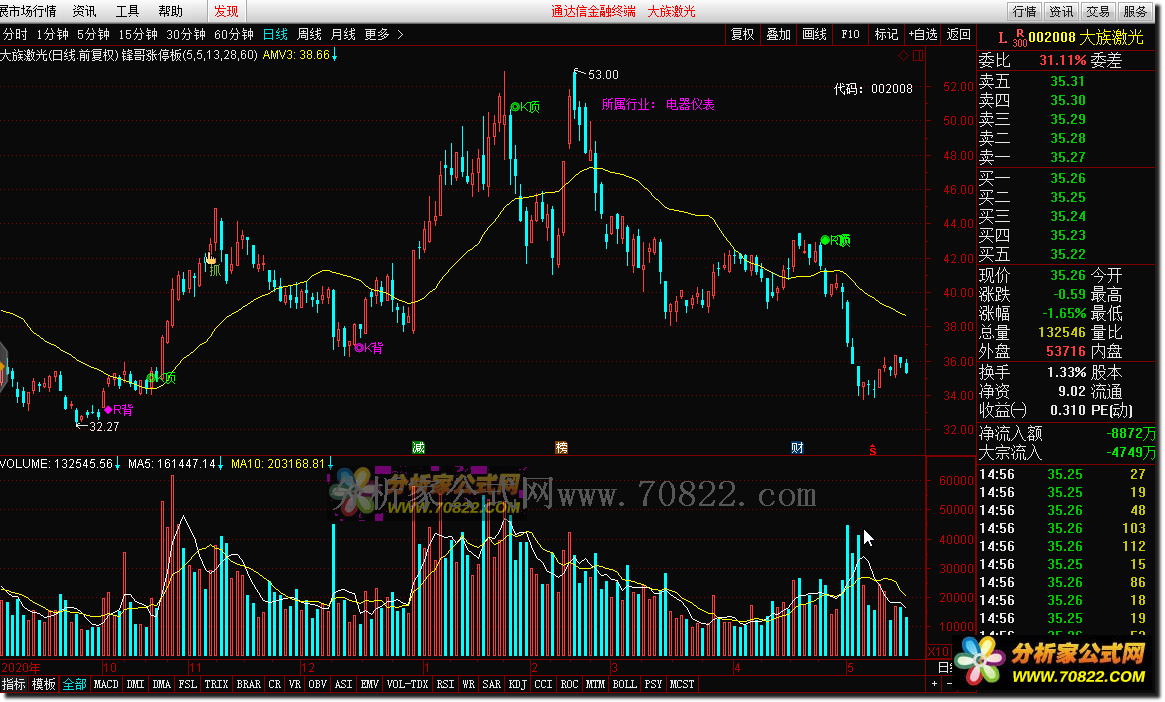Screen dimensions: 1165x702
Task: Click the 叠加 overlay button
Action: click(778, 34)
